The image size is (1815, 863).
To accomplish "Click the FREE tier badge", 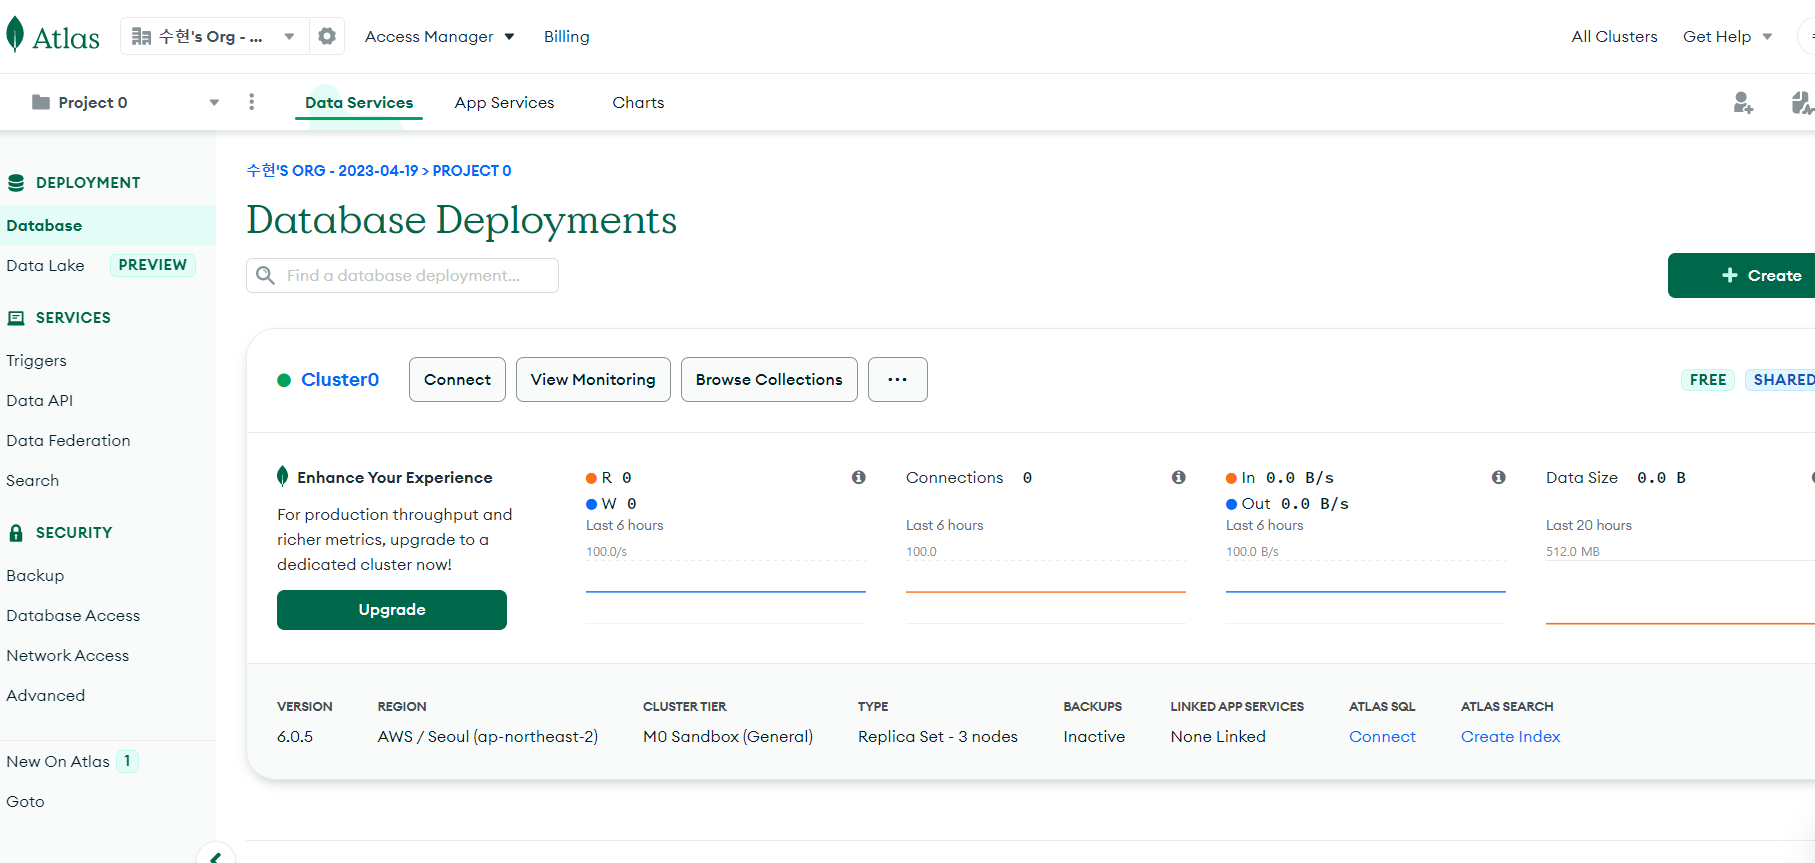I will coord(1708,380).
